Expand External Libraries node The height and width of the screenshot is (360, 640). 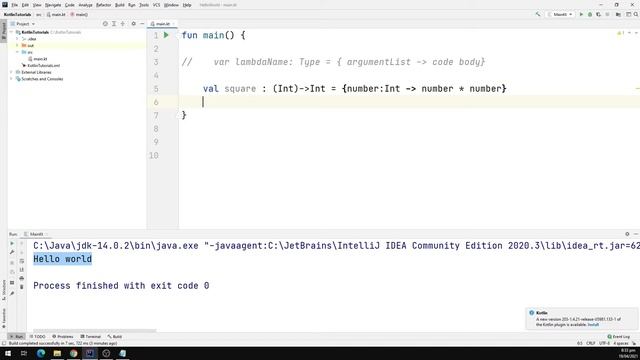12,72
